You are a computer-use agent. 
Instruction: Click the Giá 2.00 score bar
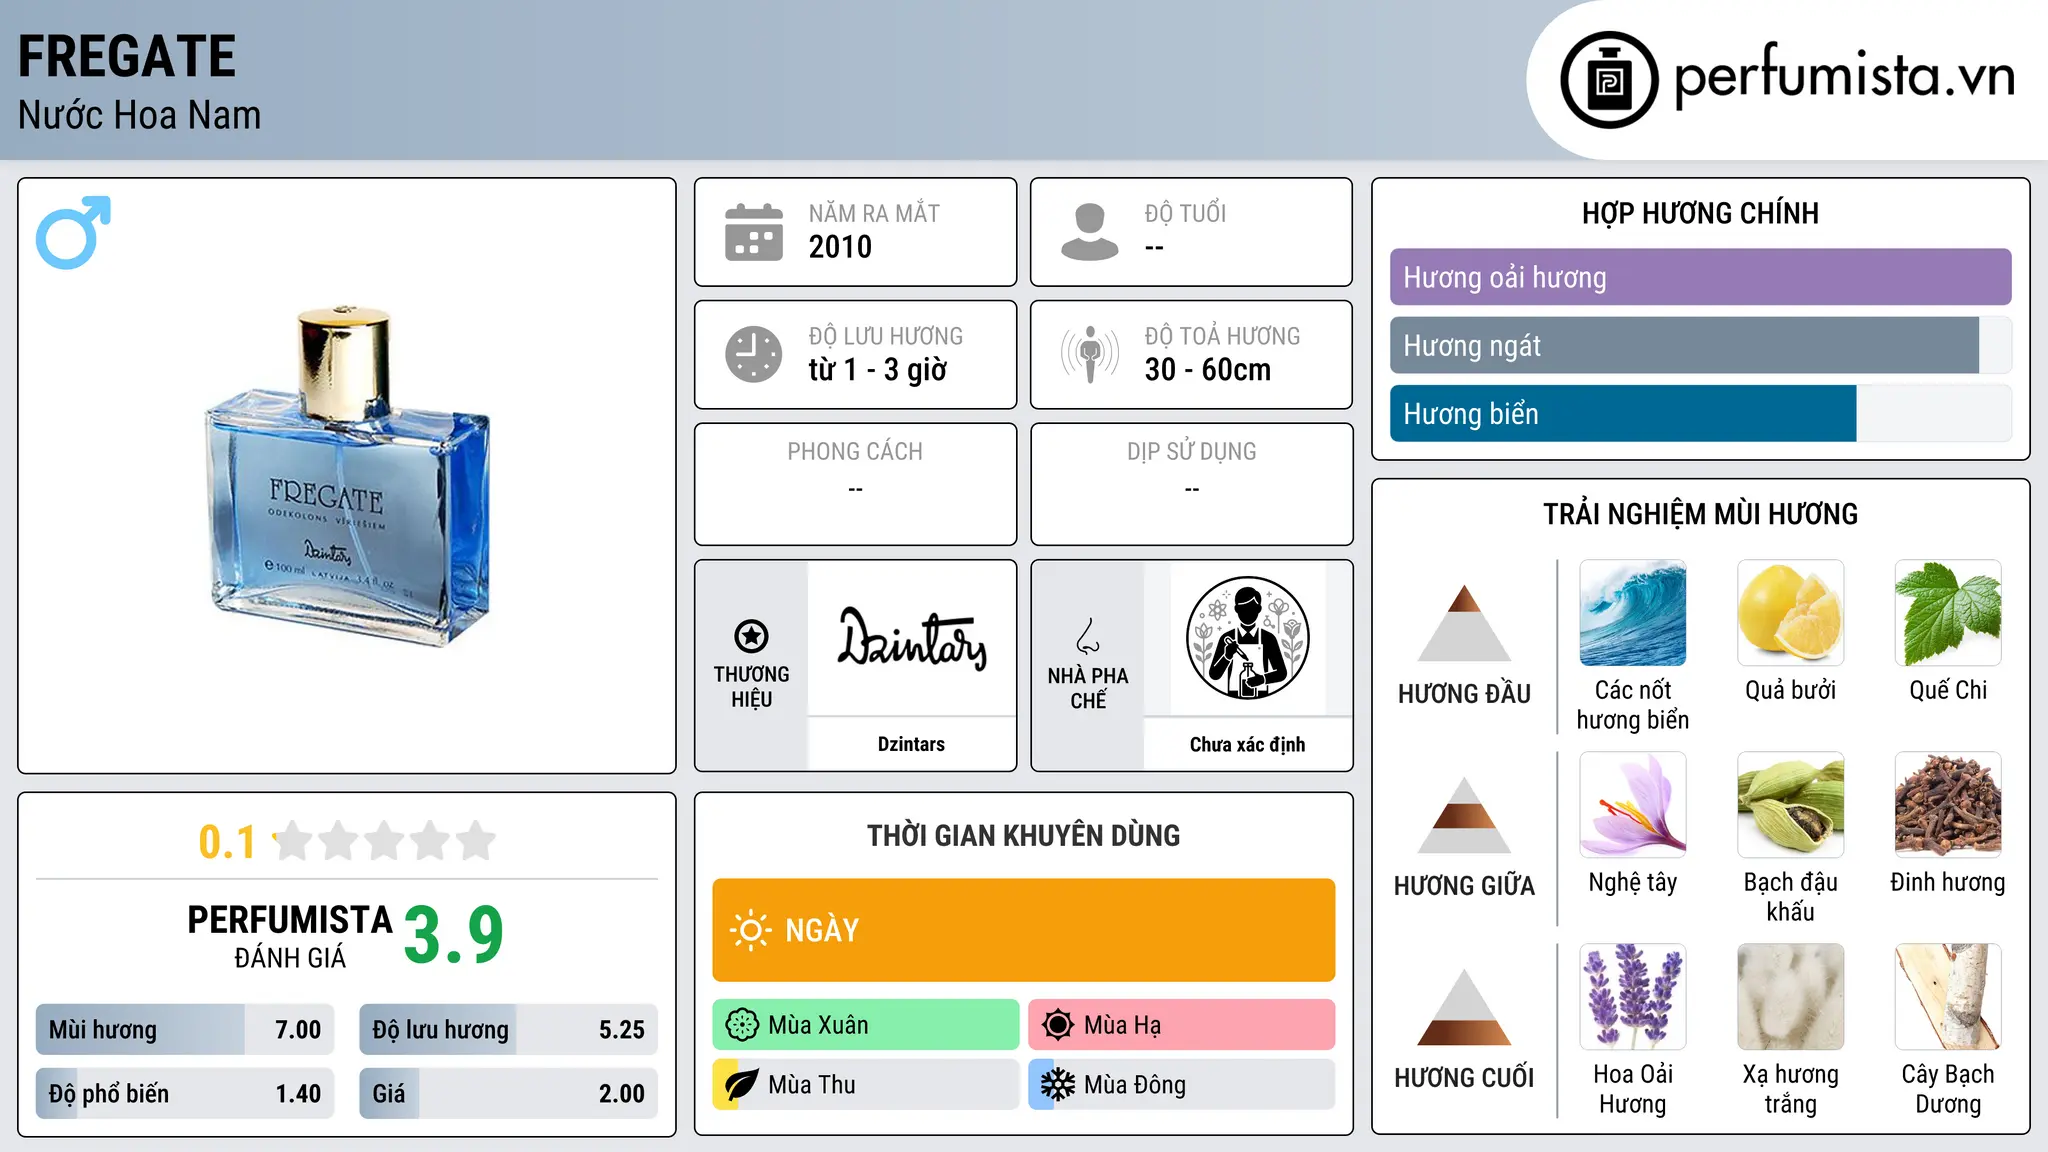click(508, 1093)
